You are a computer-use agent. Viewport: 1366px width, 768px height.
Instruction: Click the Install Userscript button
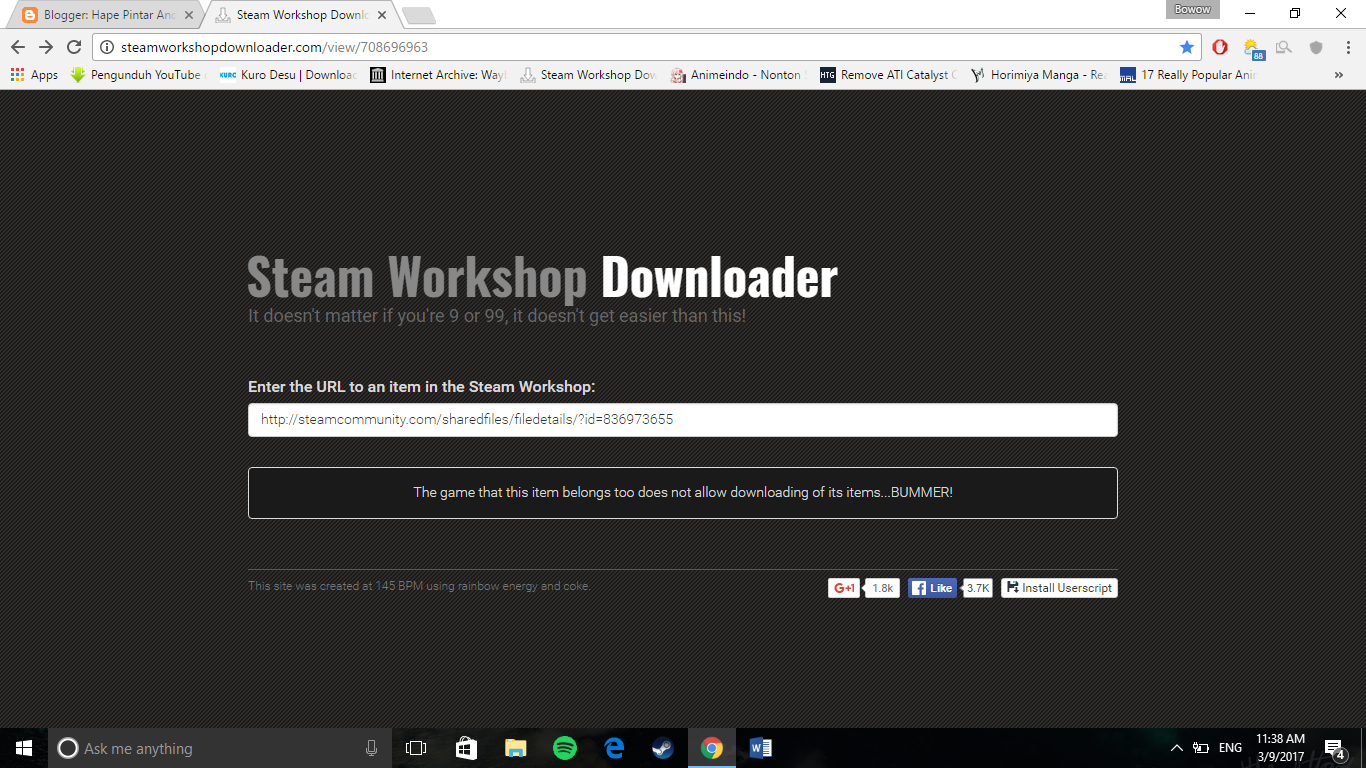(1059, 587)
